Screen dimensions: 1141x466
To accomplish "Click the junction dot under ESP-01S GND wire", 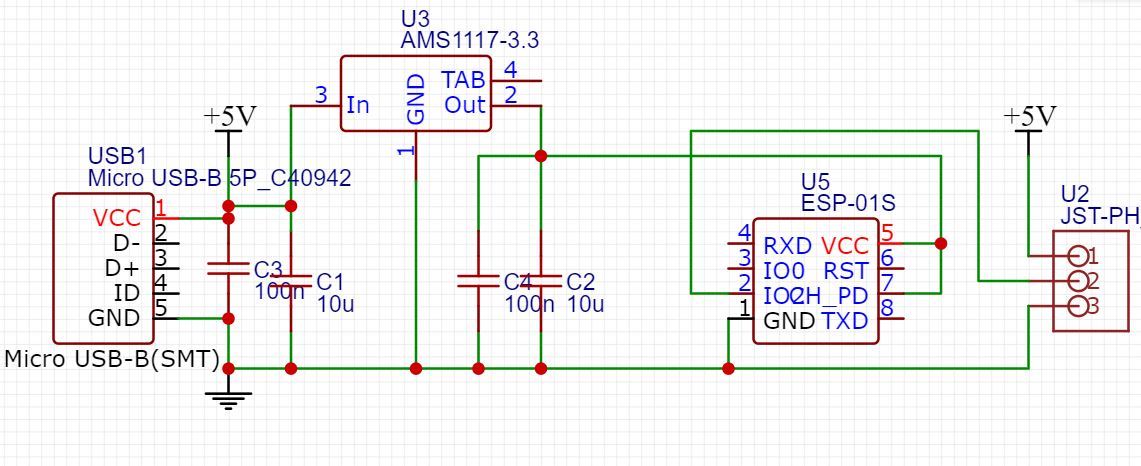I will (728, 368).
